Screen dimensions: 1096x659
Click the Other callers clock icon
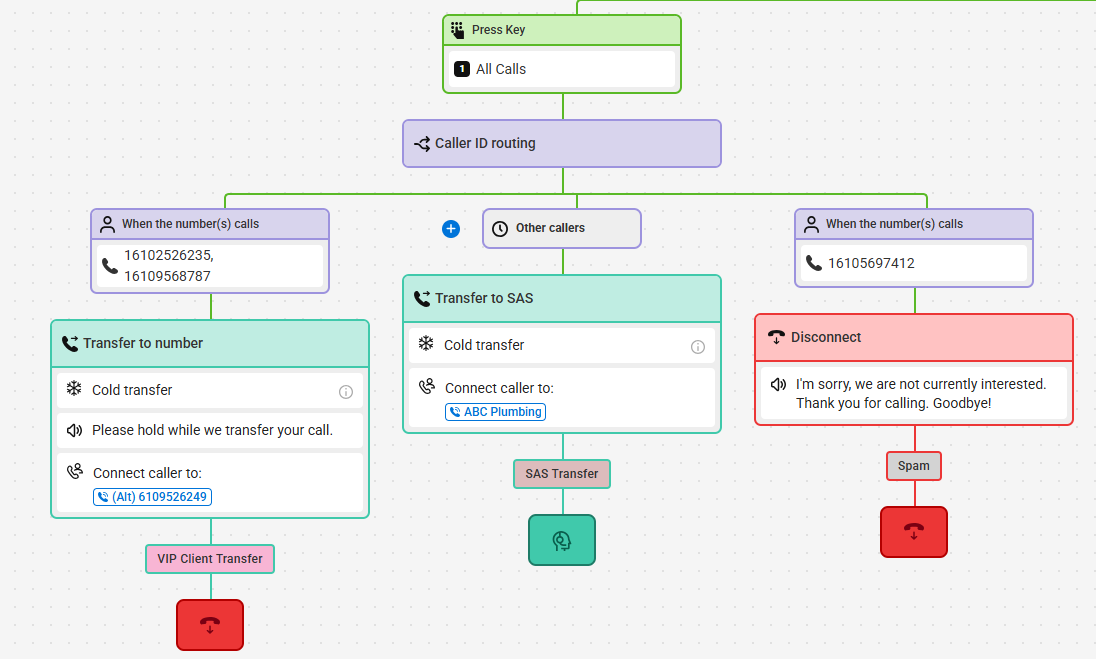coord(500,229)
